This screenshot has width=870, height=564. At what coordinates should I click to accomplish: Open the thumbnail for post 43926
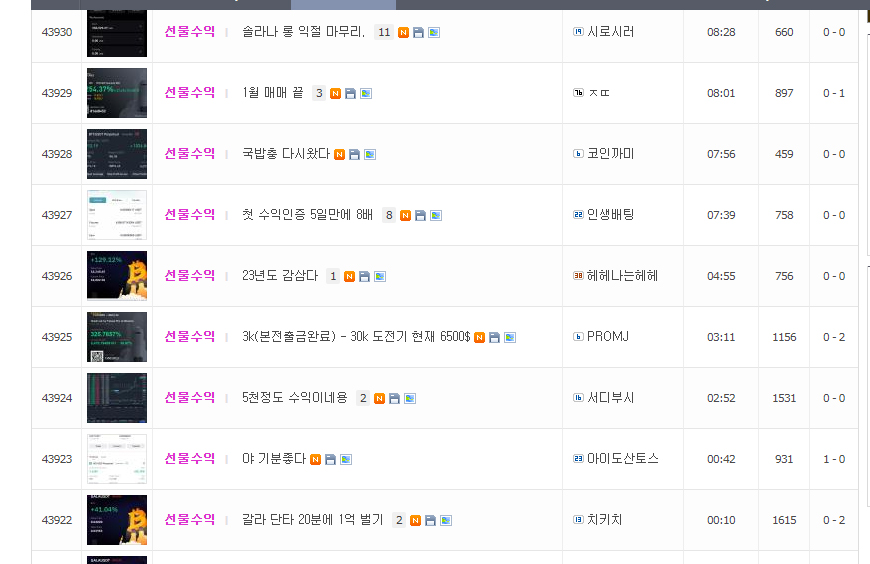pyautogui.click(x=117, y=276)
